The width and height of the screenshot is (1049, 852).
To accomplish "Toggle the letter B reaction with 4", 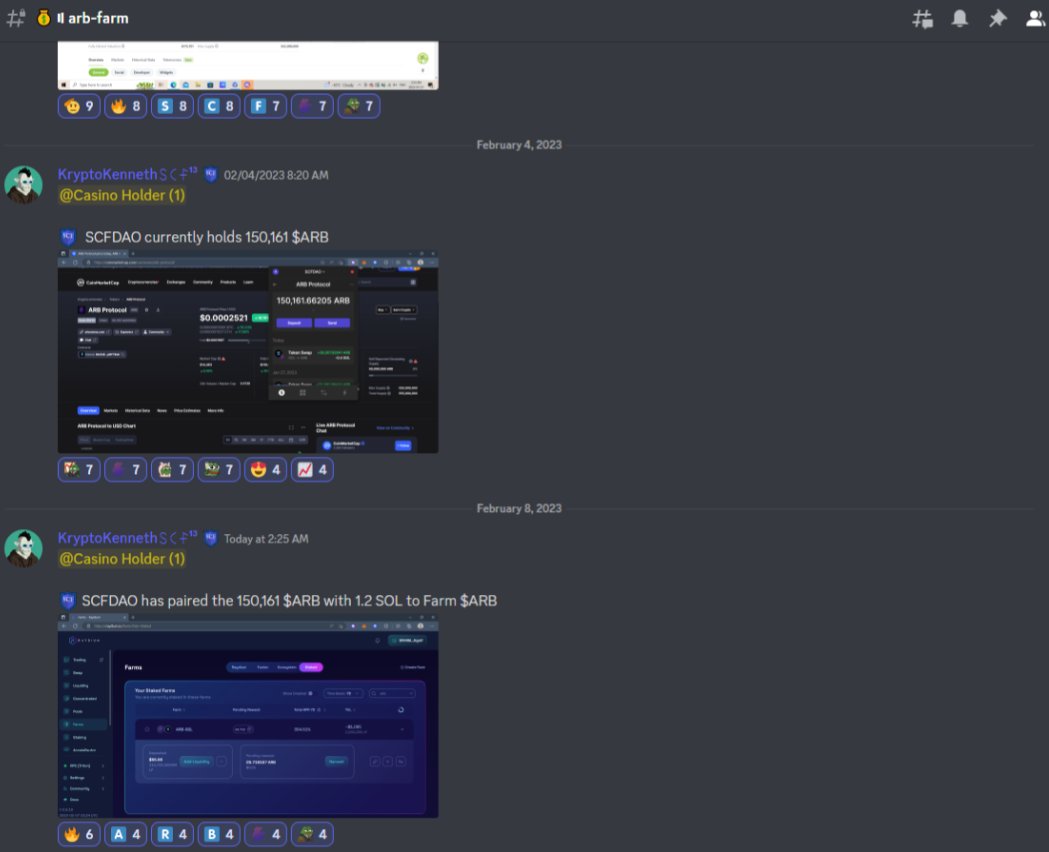I will 219,834.
